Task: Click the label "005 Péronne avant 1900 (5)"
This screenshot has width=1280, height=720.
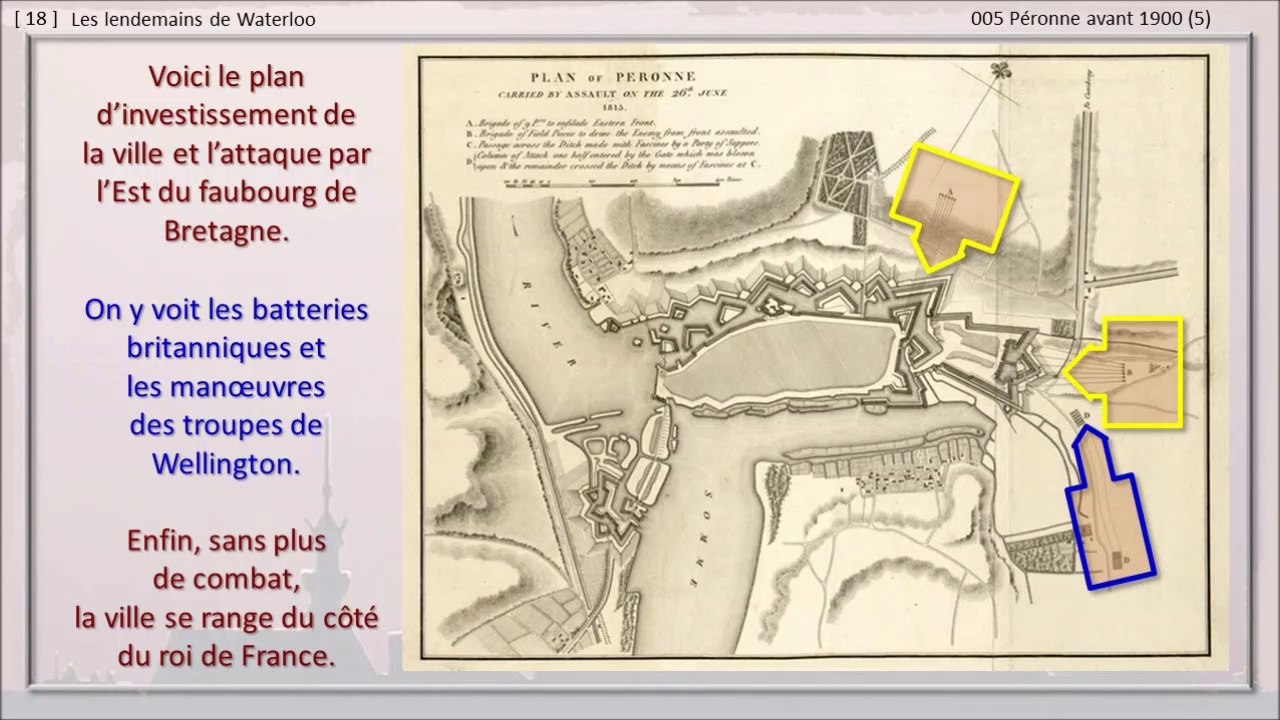Action: tap(1091, 19)
